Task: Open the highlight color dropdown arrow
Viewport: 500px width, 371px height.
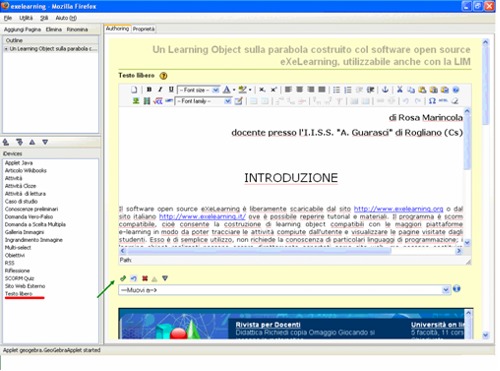Action: [250, 90]
